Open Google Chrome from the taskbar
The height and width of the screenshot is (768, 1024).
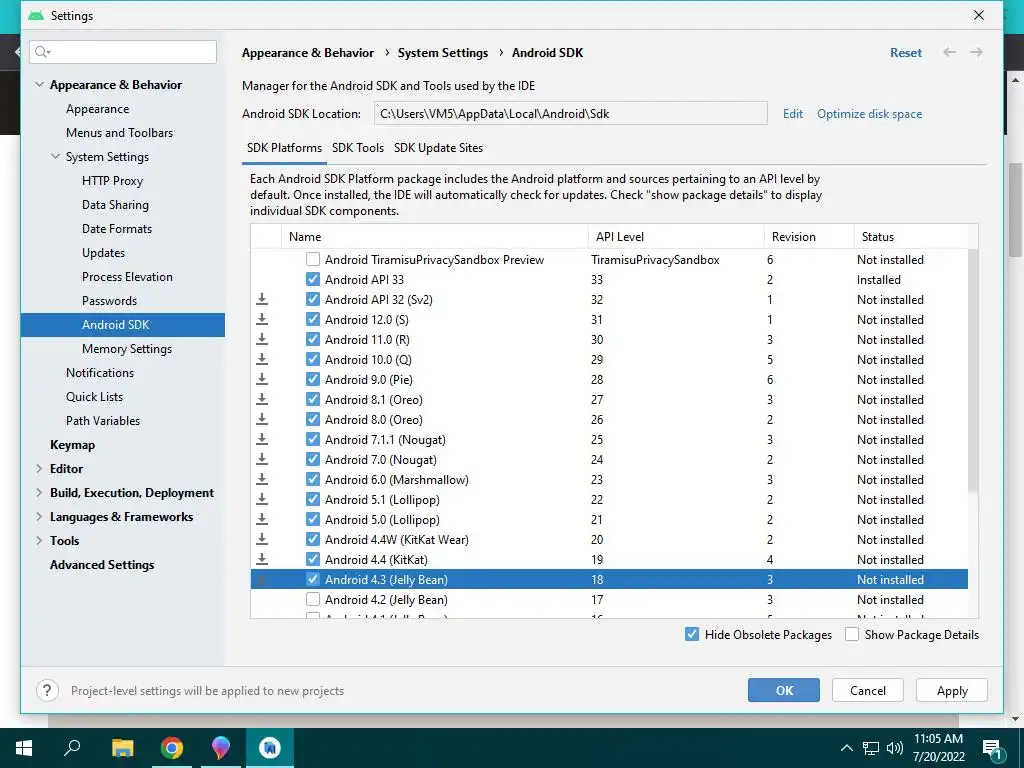coord(172,748)
